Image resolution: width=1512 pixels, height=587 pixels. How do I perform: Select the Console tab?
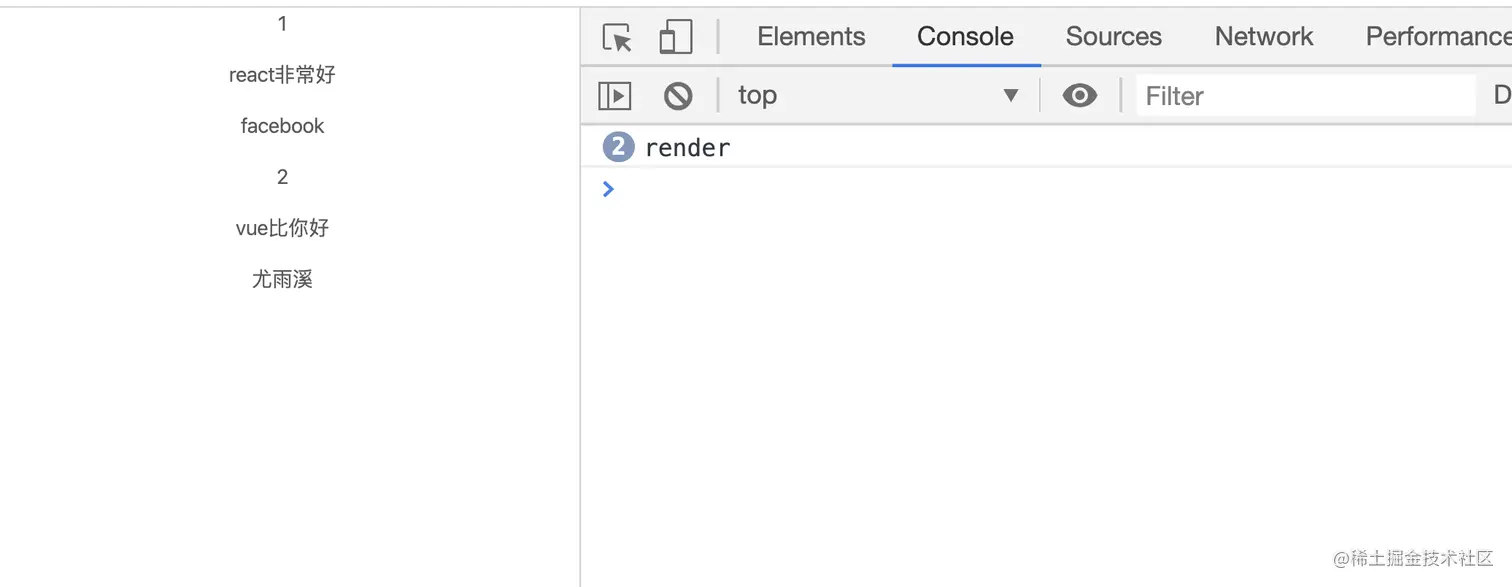coord(965,37)
